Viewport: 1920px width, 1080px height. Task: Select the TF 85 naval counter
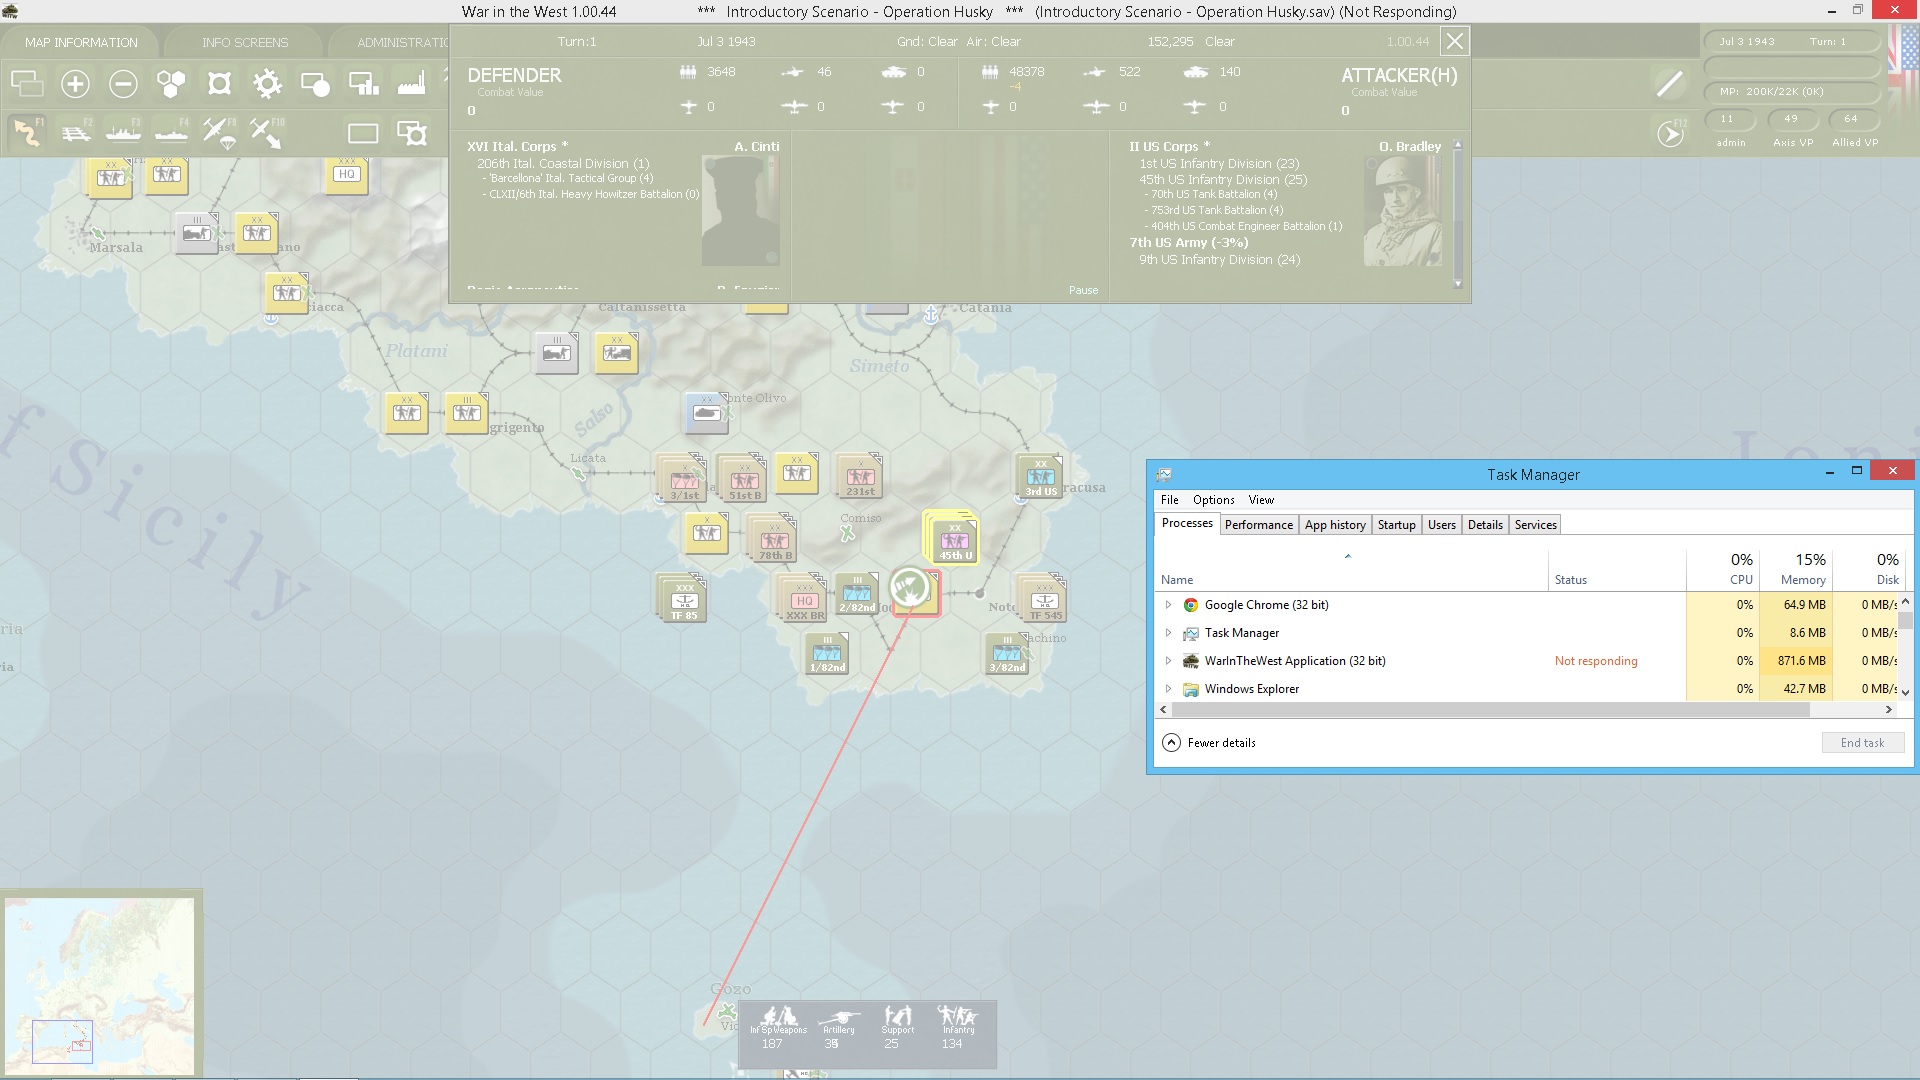click(683, 598)
